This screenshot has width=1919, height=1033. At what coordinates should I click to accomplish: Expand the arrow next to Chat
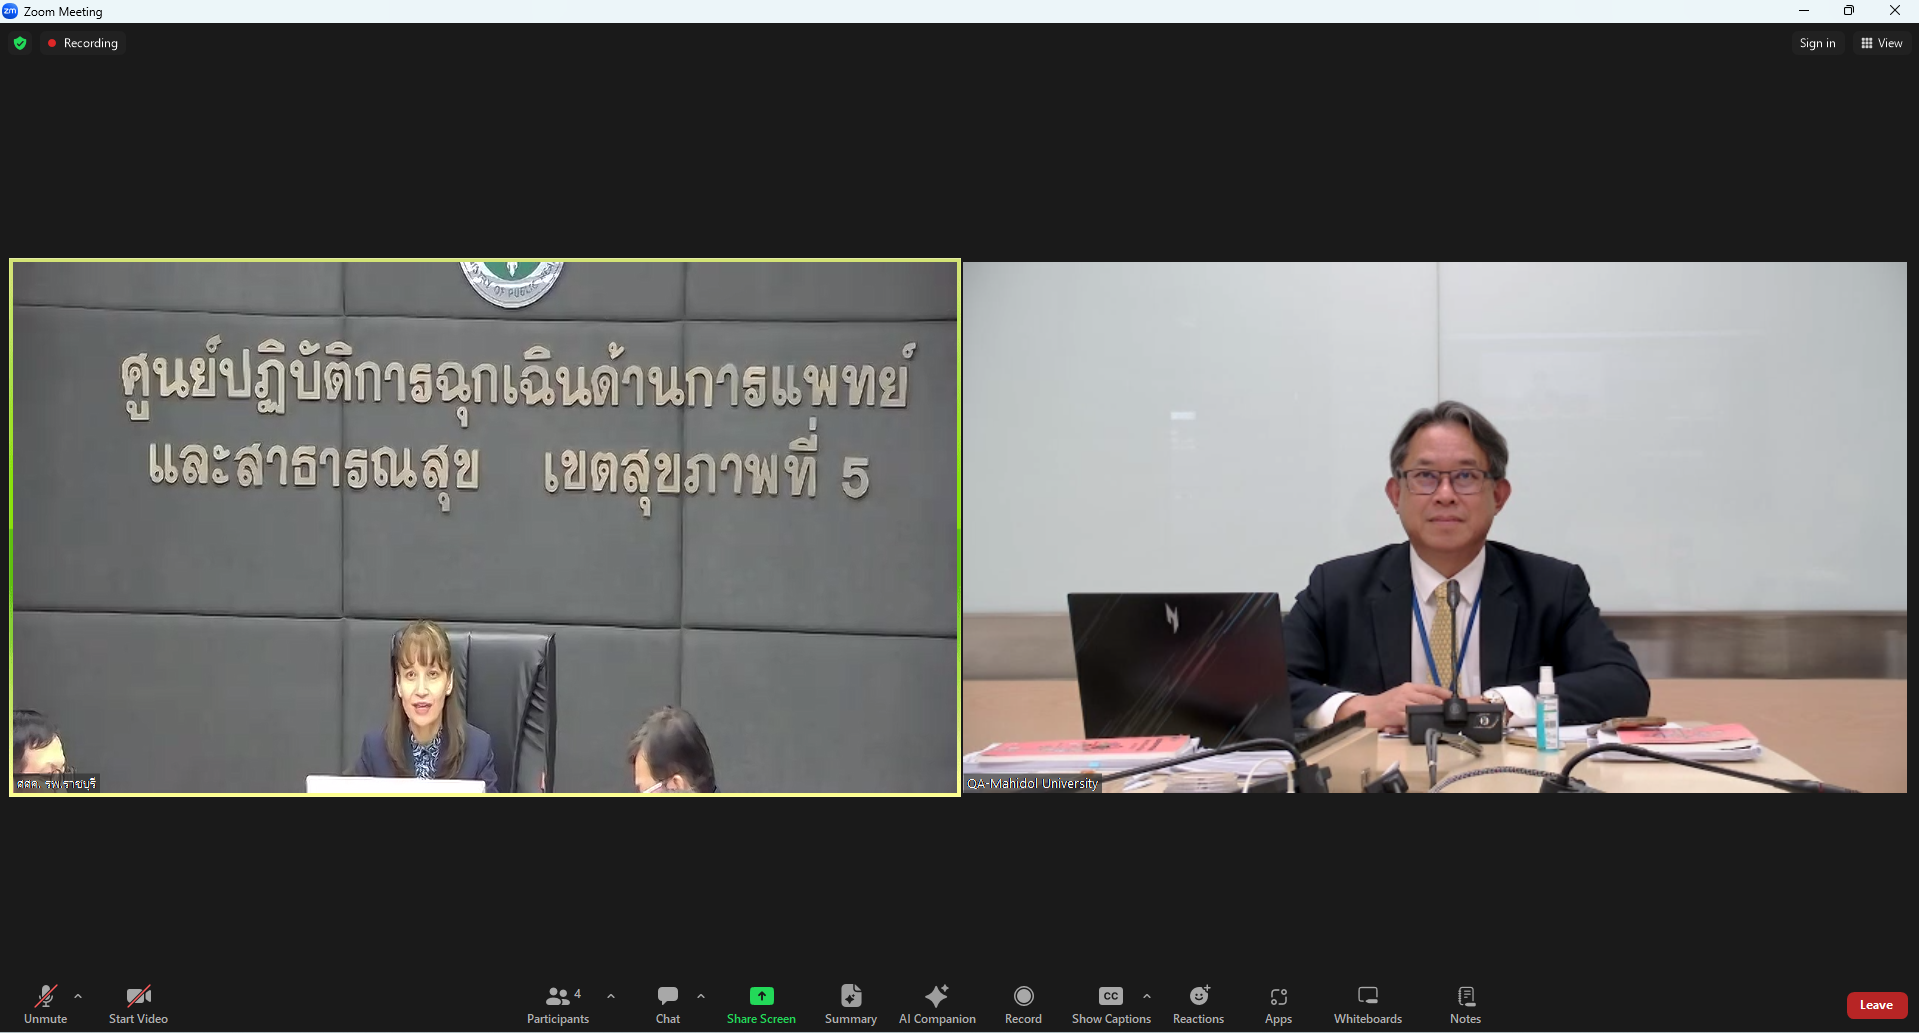(701, 996)
